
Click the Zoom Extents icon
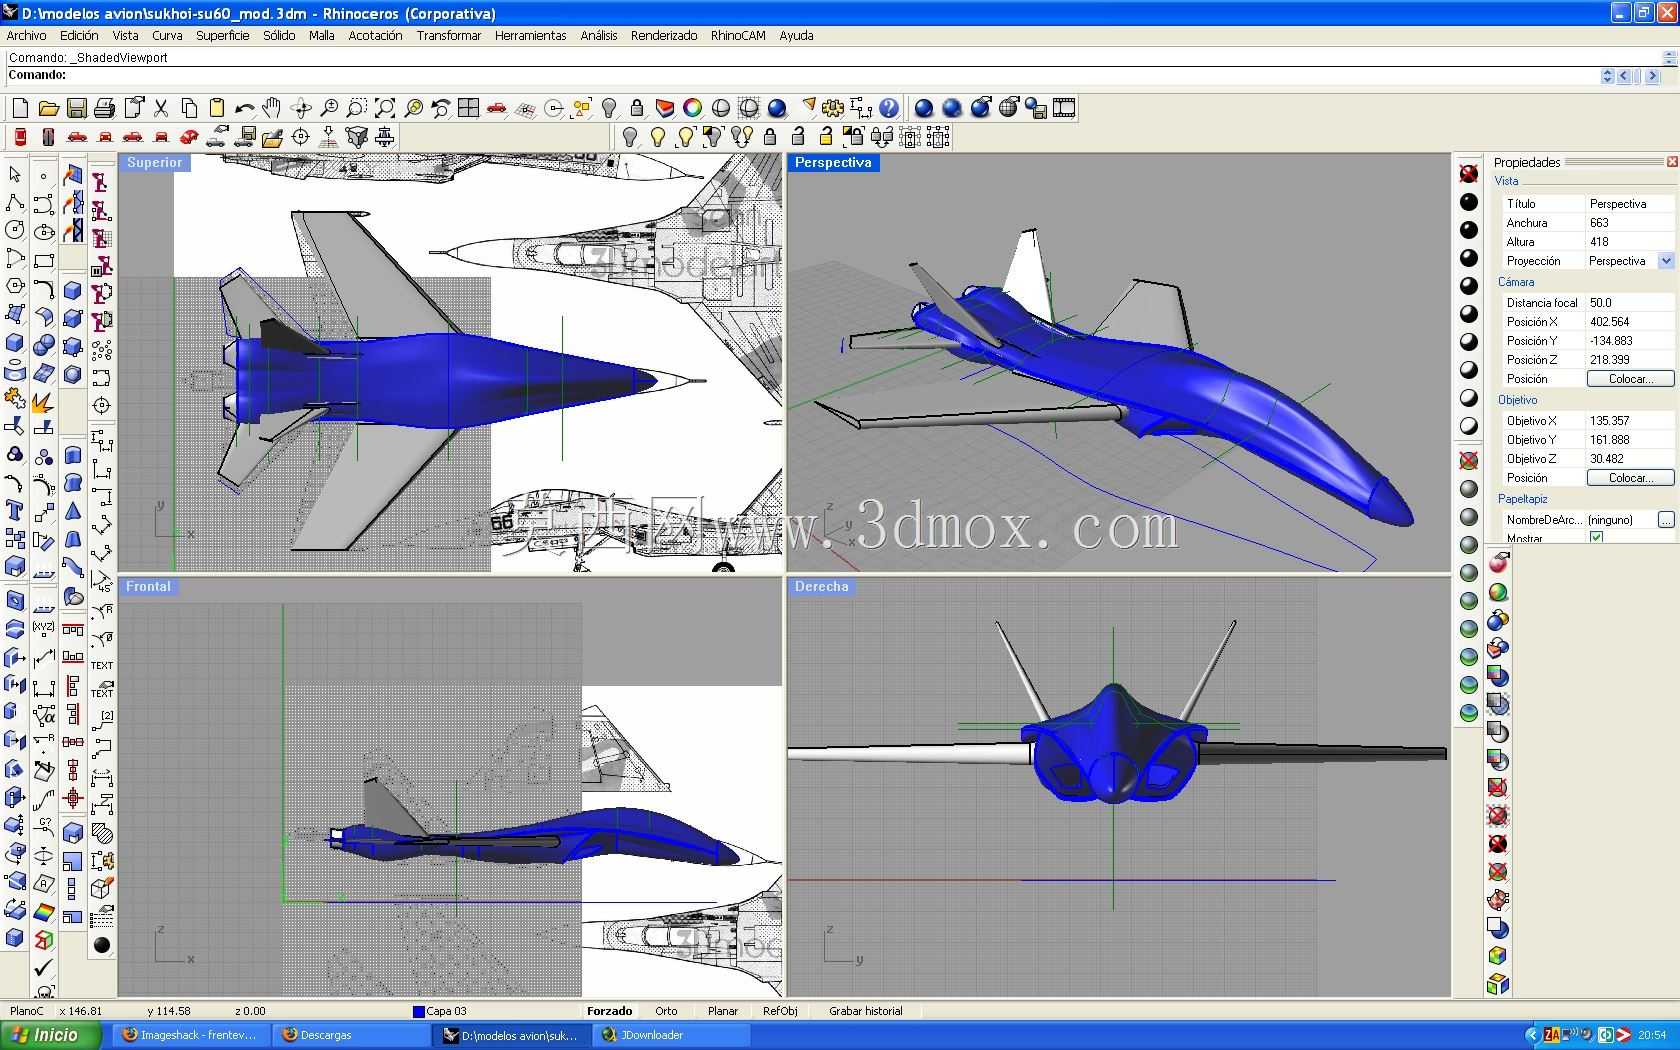point(384,108)
